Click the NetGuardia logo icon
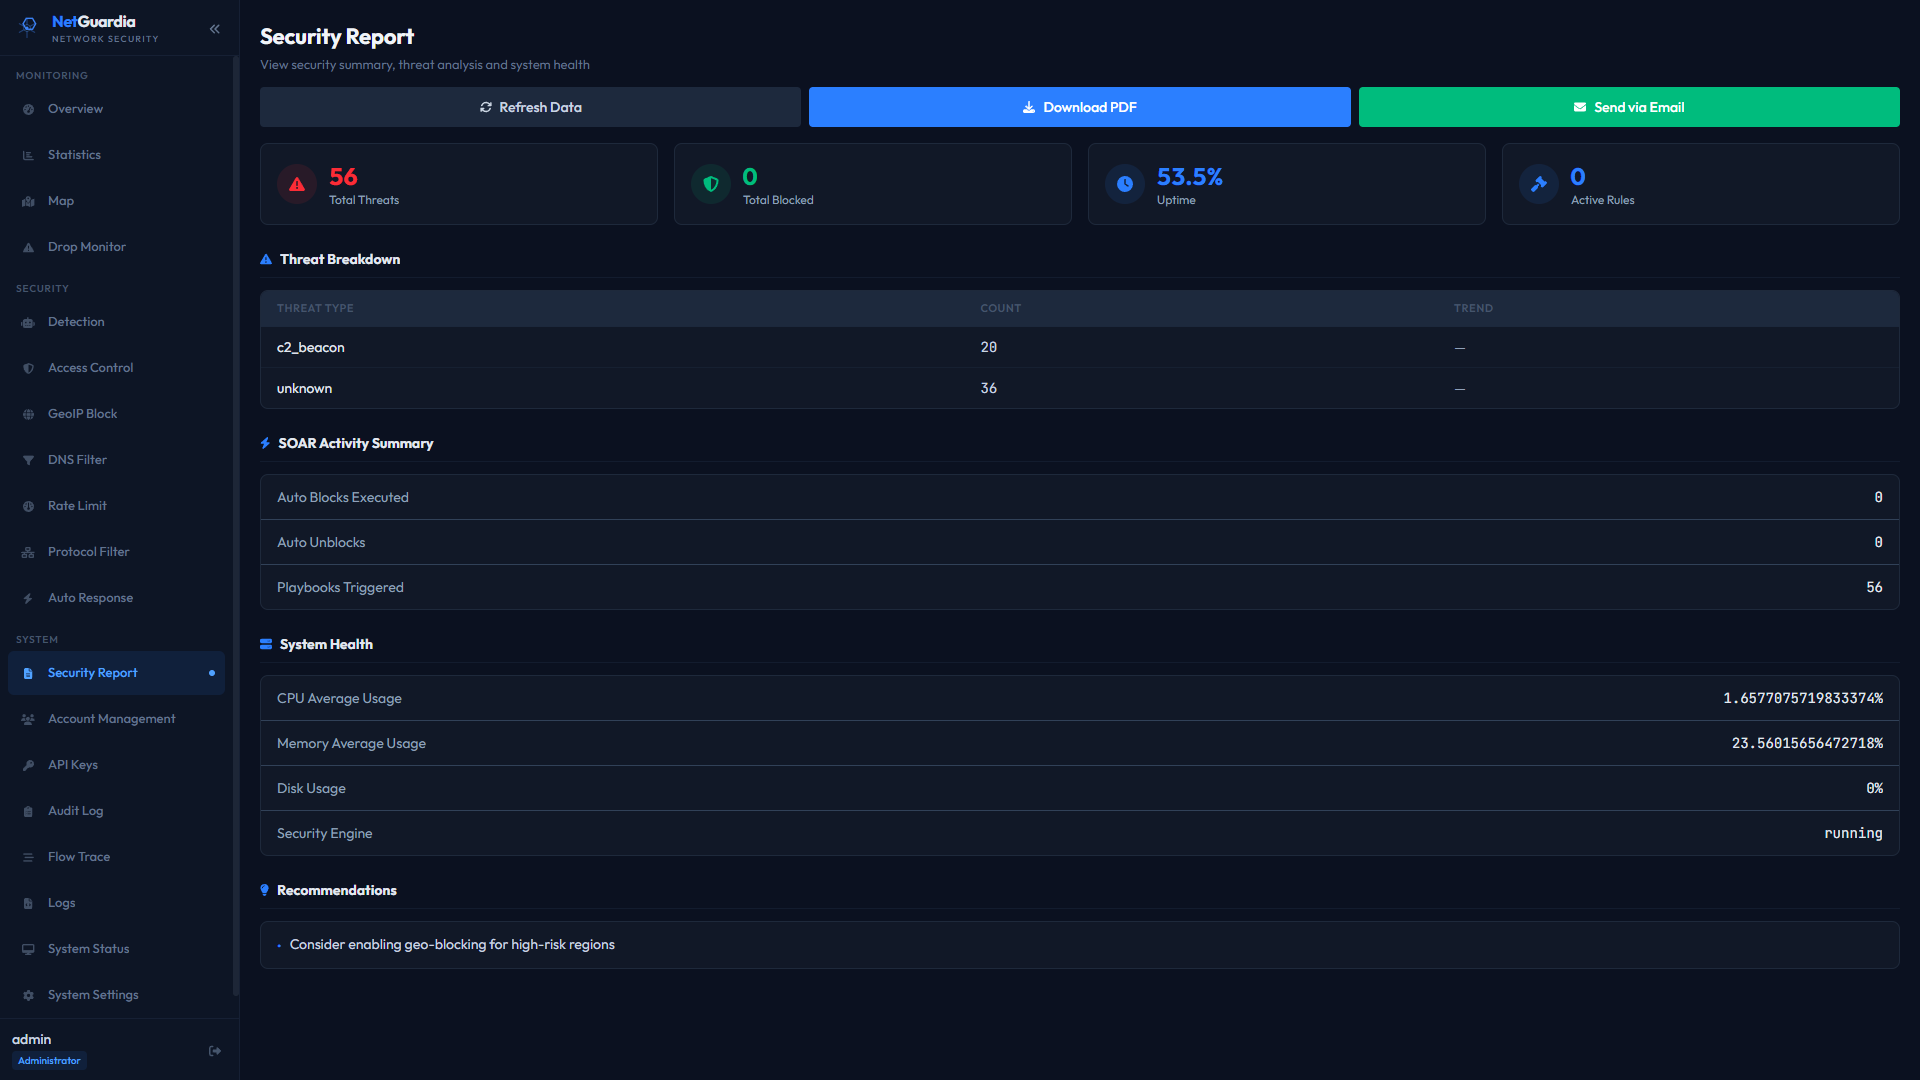1920x1080 pixels. [x=29, y=25]
